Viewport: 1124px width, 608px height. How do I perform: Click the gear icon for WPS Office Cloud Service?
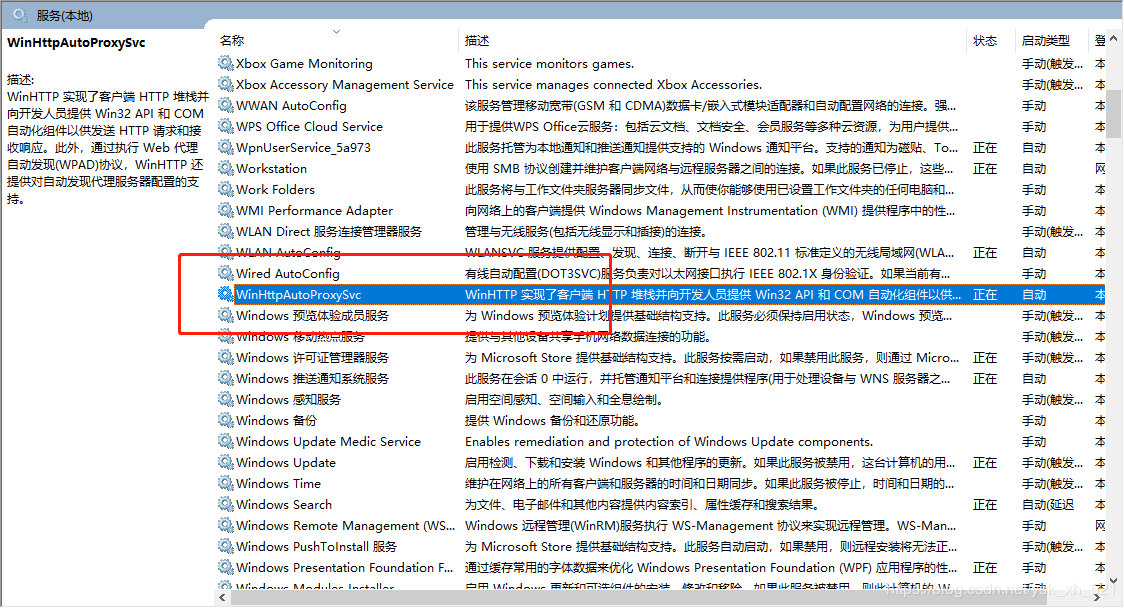[x=225, y=127]
